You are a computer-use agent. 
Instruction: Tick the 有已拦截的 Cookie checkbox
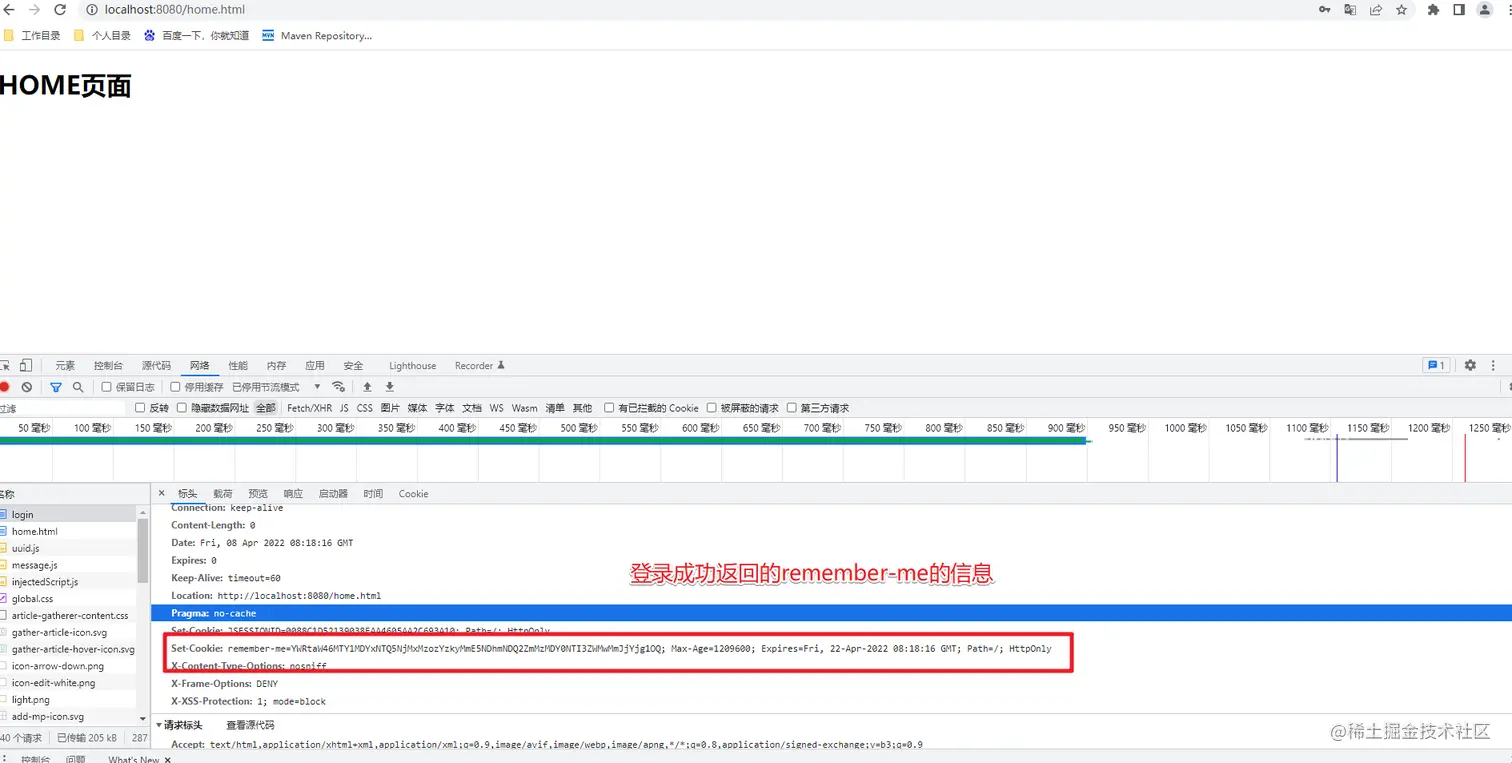609,408
